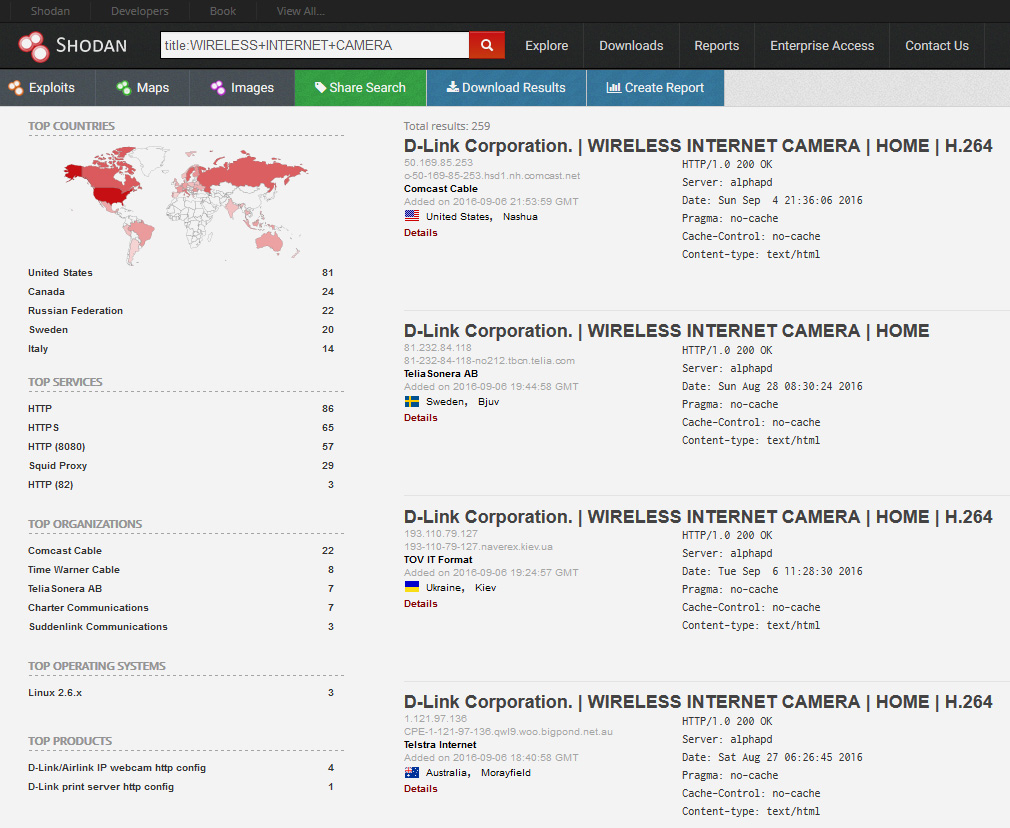Open Maps via its green icon
This screenshot has width=1010, height=828.
pos(124,88)
